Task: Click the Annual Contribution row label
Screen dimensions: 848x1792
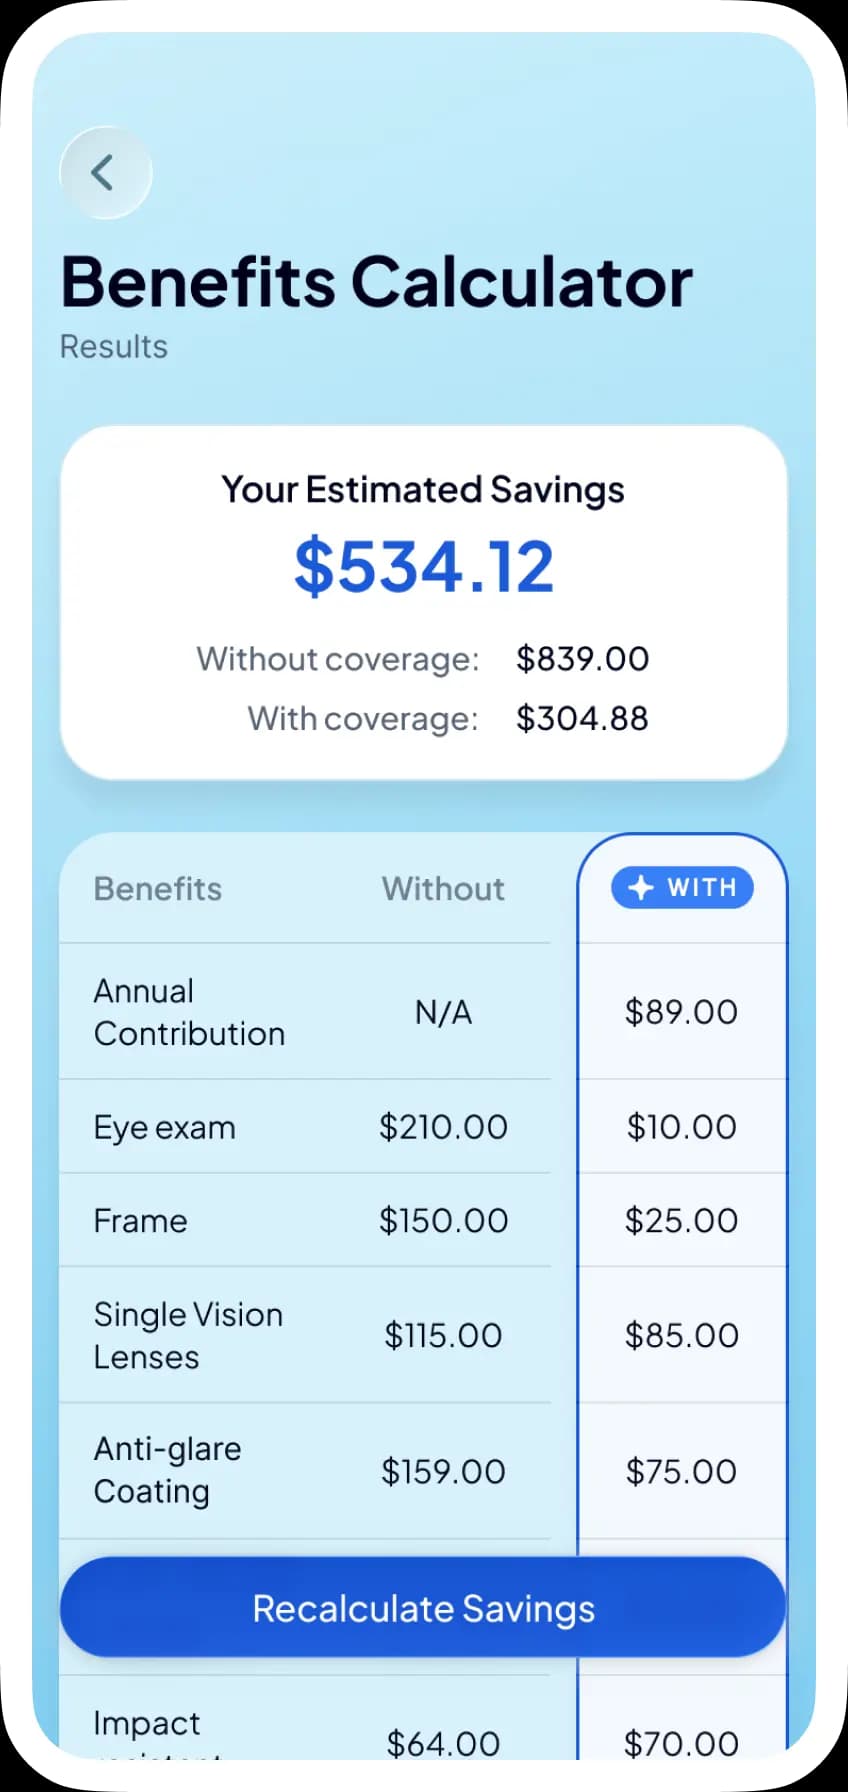Action: coord(189,1012)
